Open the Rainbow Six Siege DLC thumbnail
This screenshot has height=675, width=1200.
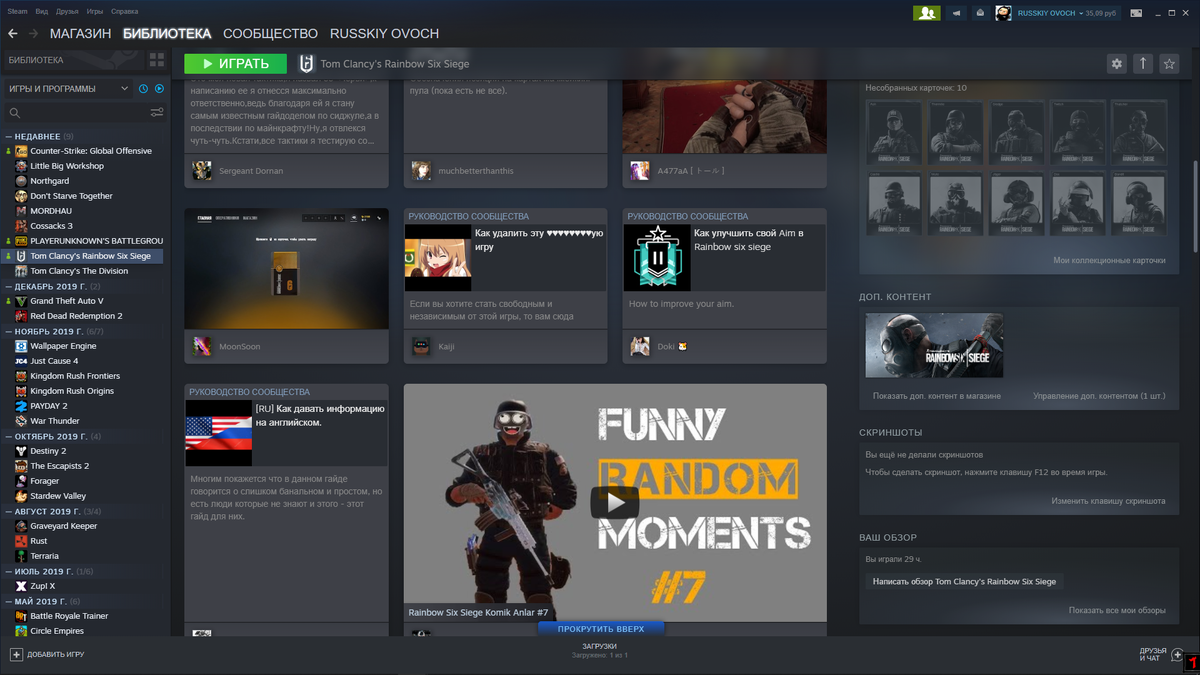(934, 345)
